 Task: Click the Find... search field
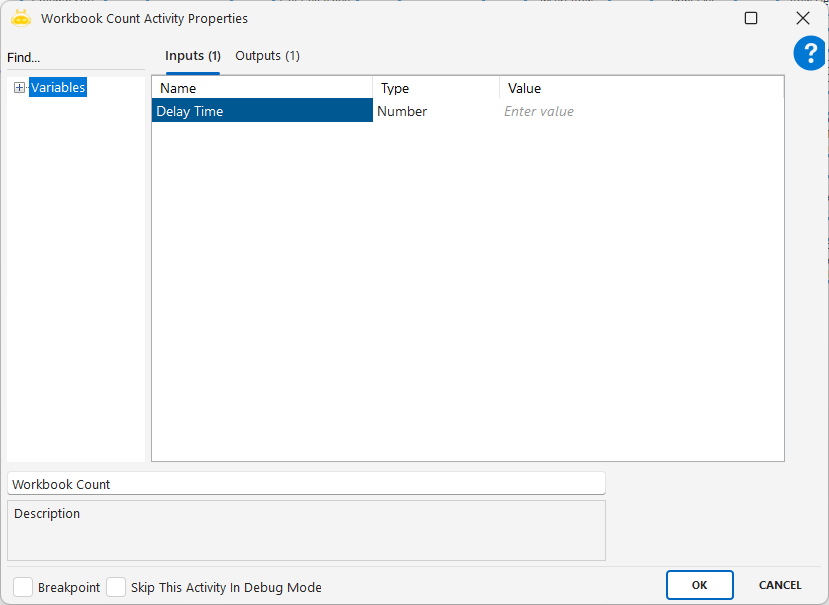pyautogui.click(x=75, y=58)
